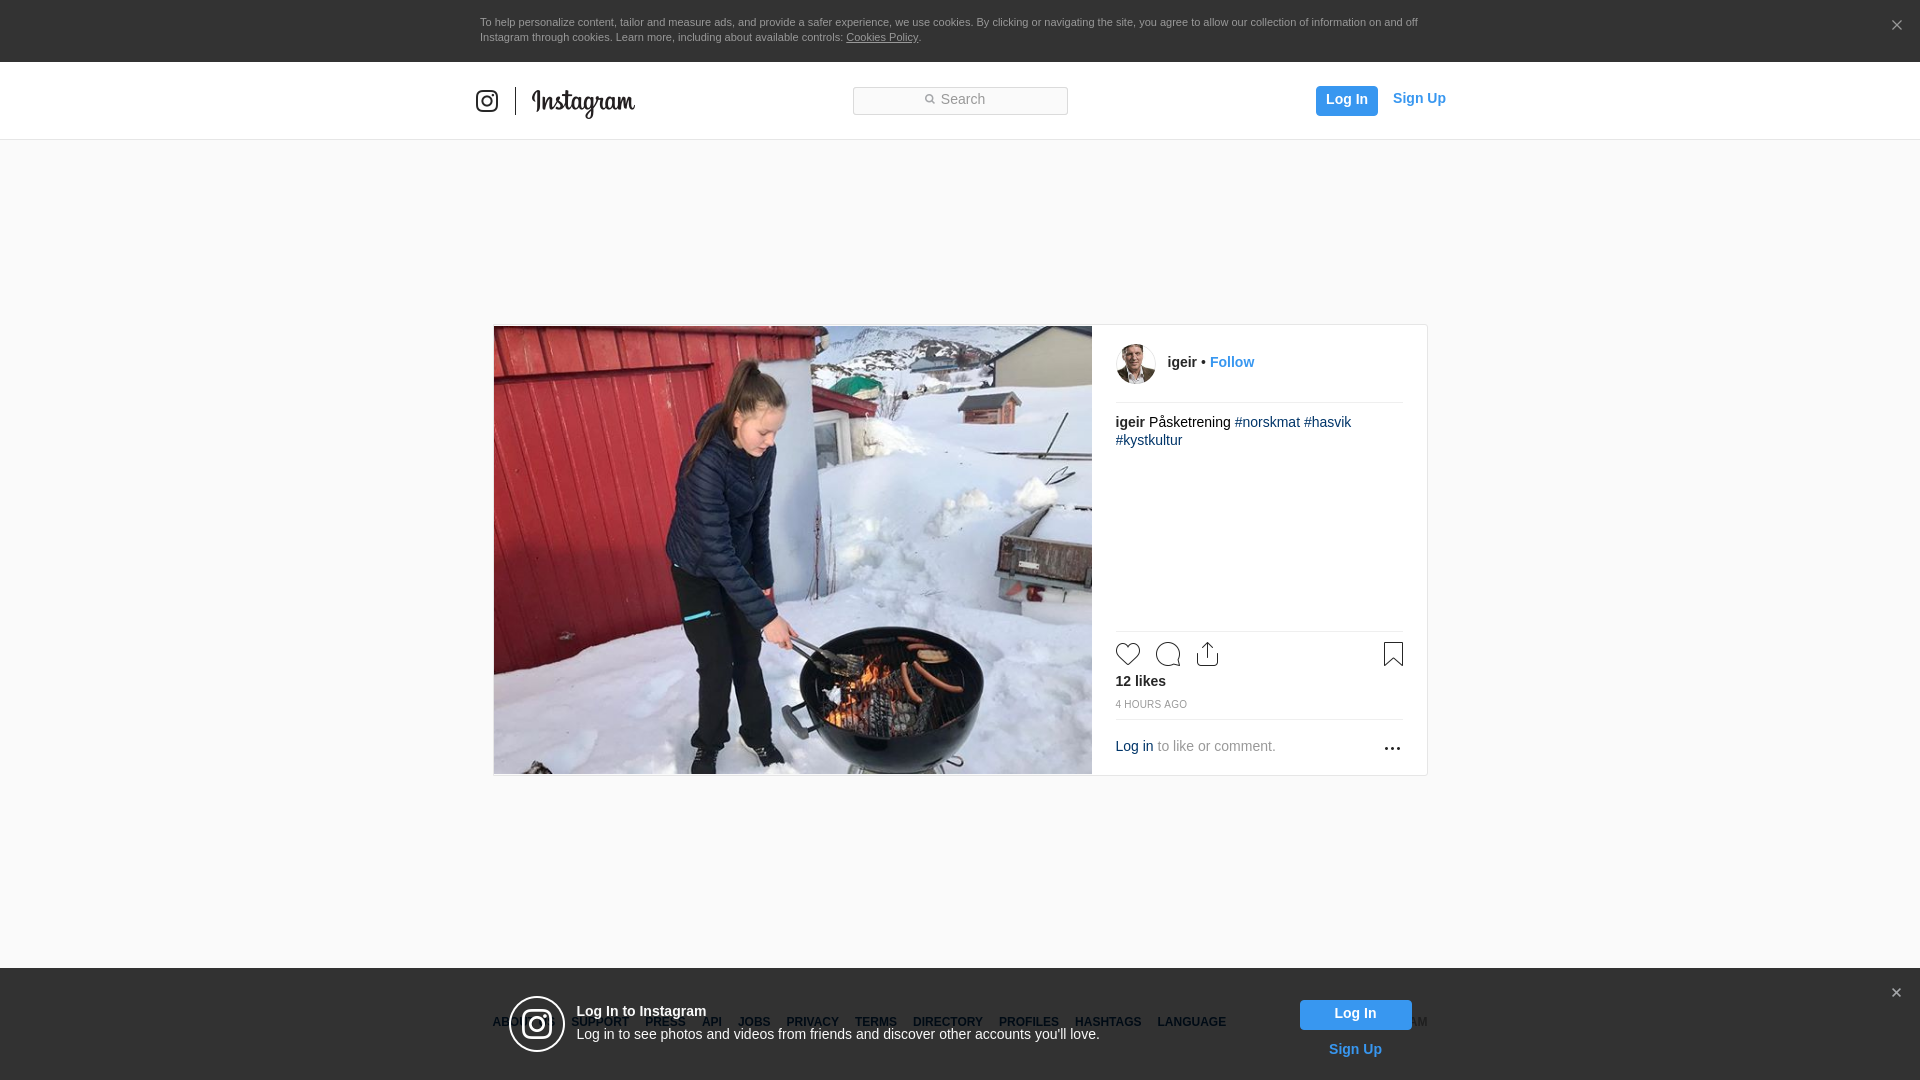Open igeir's profile picture
The height and width of the screenshot is (1080, 1920).
(1136, 364)
